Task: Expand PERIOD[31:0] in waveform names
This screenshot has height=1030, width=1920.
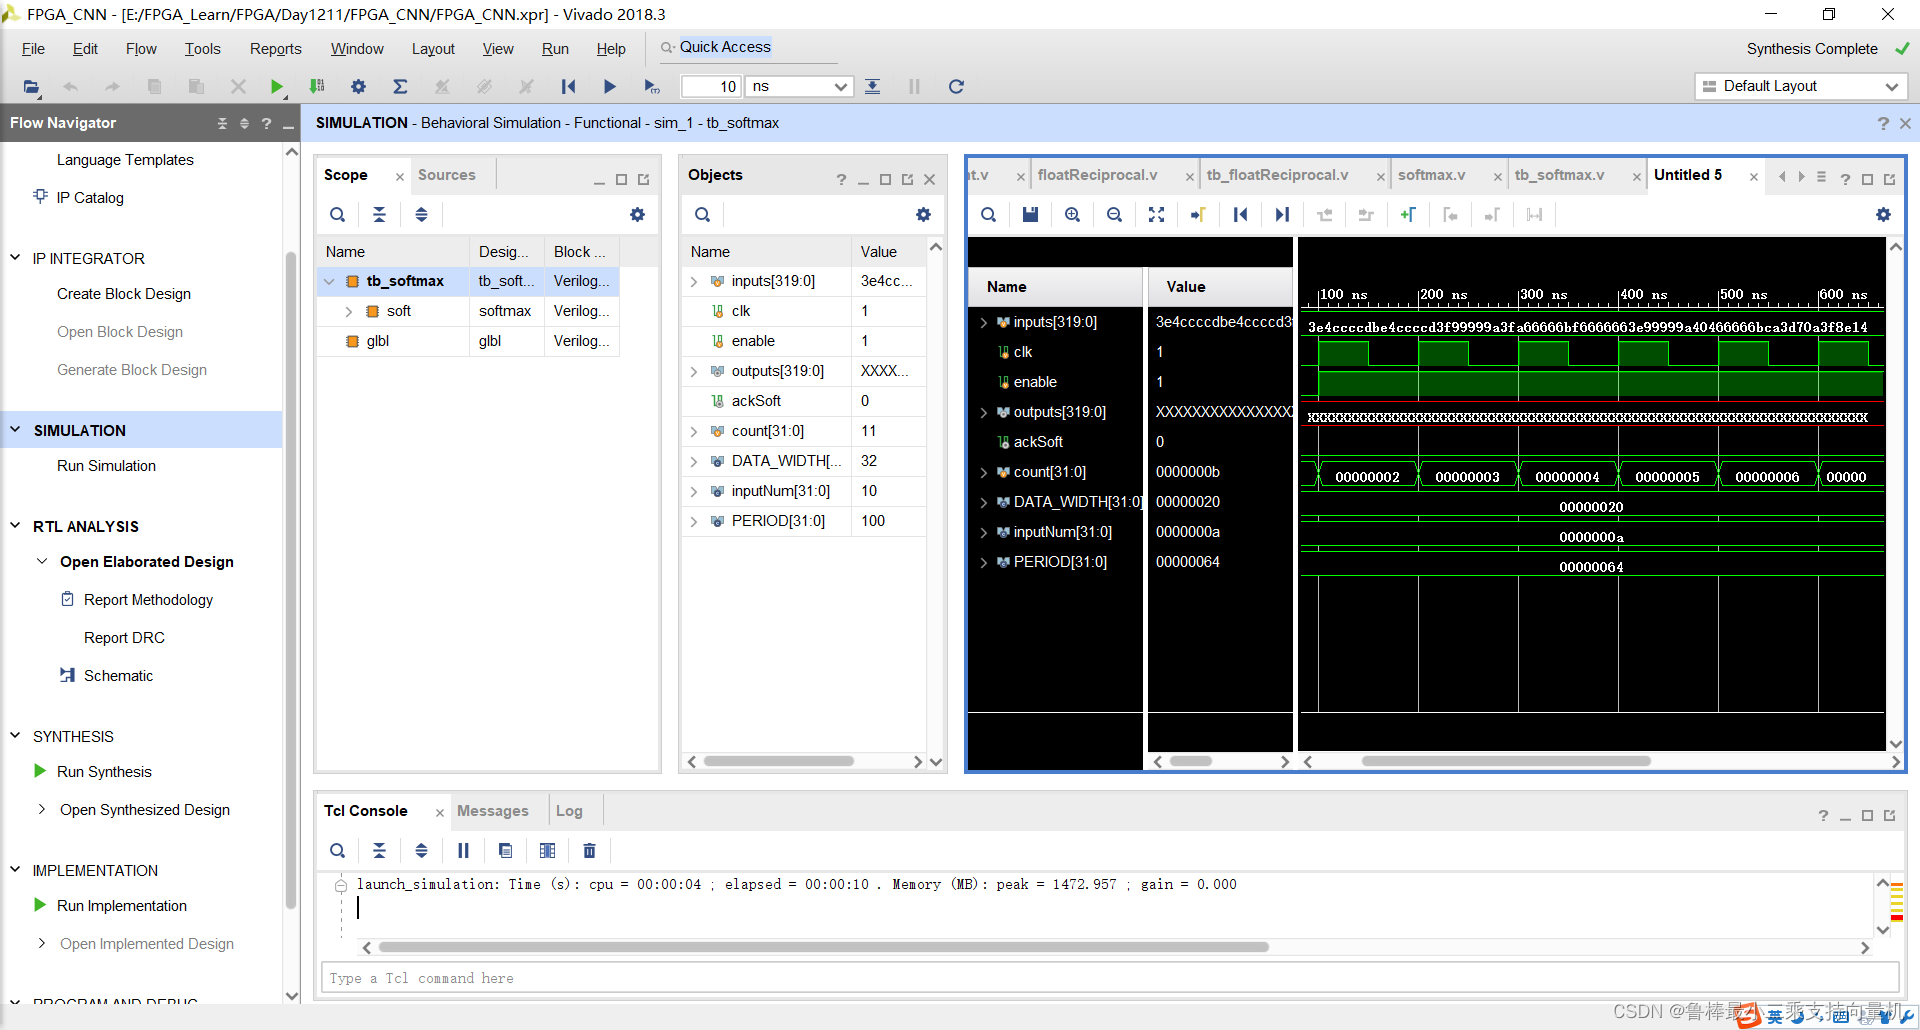Action: [x=984, y=562]
